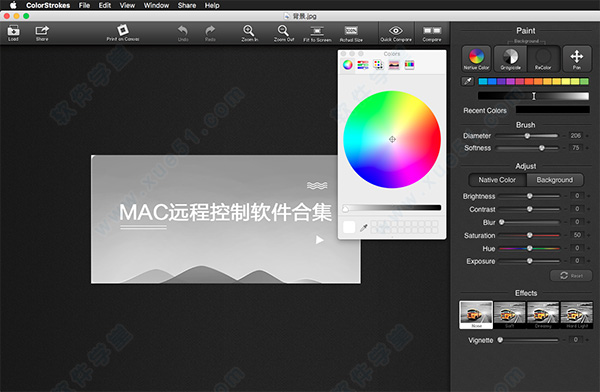Switch to color wheel picker tab
The width and height of the screenshot is (600, 392).
(x=348, y=65)
